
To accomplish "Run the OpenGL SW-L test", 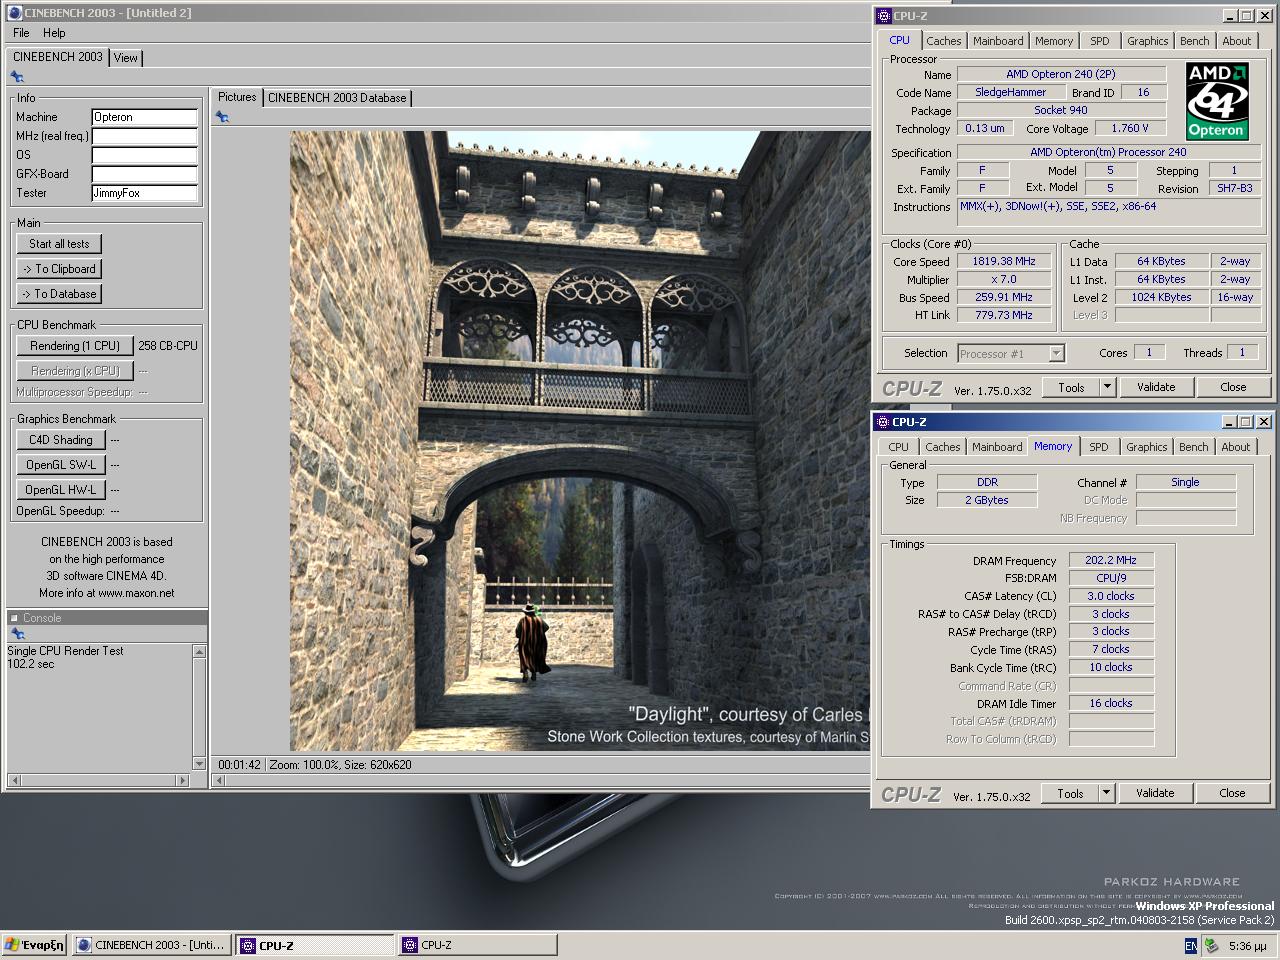I will coord(60,465).
